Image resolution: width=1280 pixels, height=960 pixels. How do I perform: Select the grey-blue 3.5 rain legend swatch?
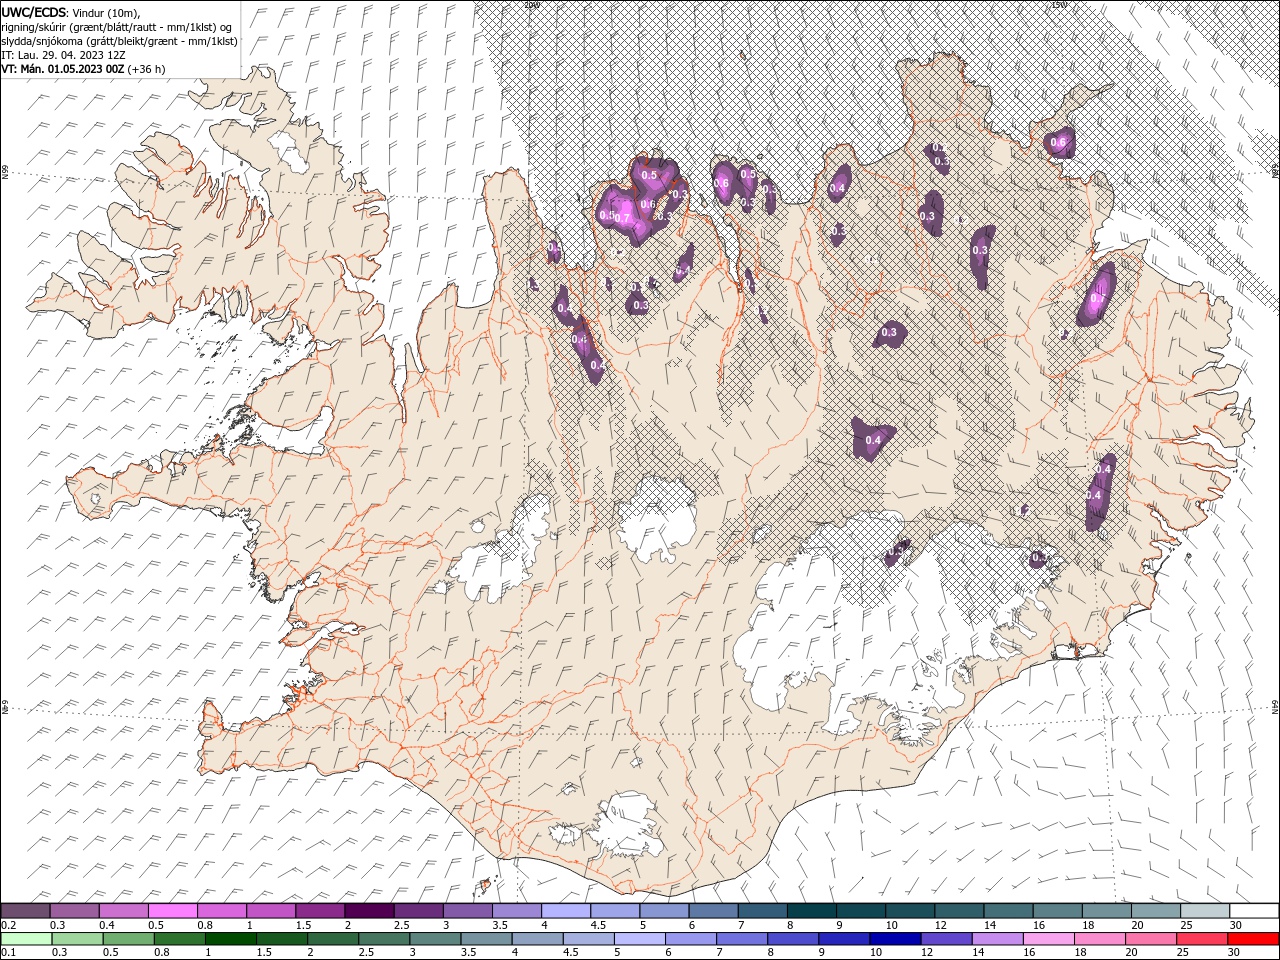[486, 938]
